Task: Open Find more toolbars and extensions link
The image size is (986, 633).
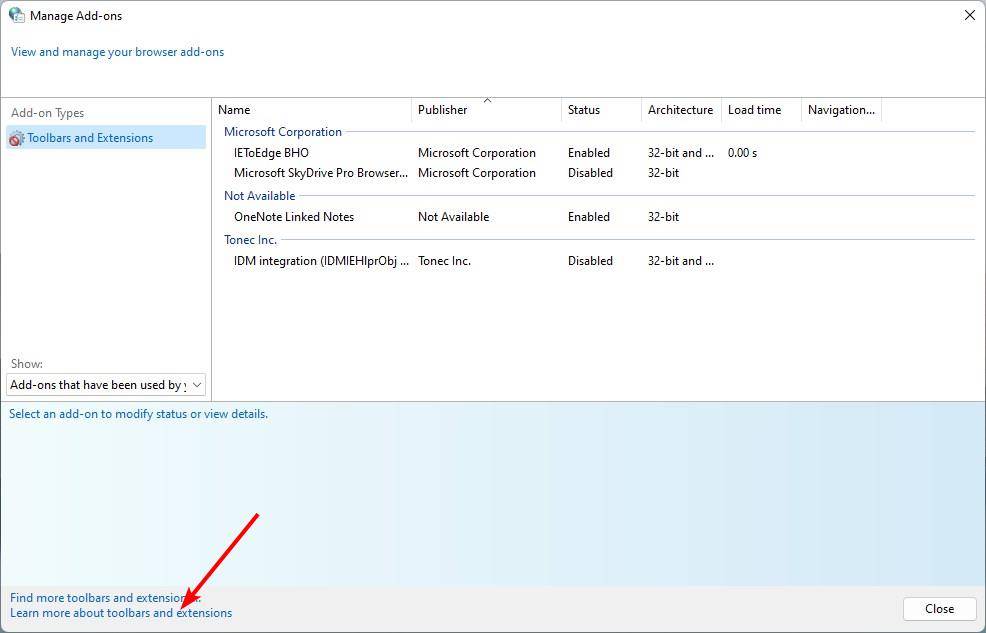Action: click(x=98, y=598)
